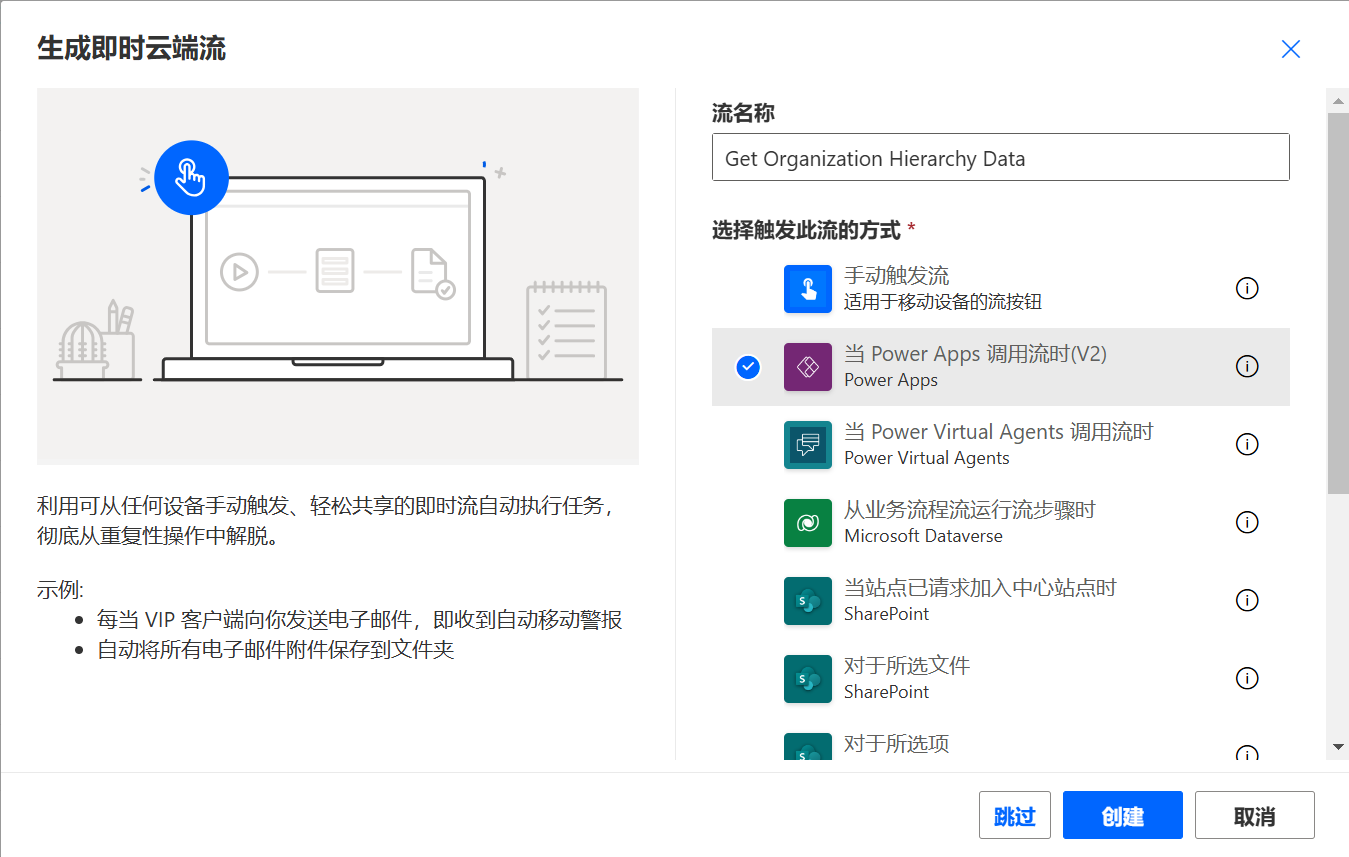Screen dimensions: 1349x857
Task: Click the flow name input field
Action: tap(1000, 158)
